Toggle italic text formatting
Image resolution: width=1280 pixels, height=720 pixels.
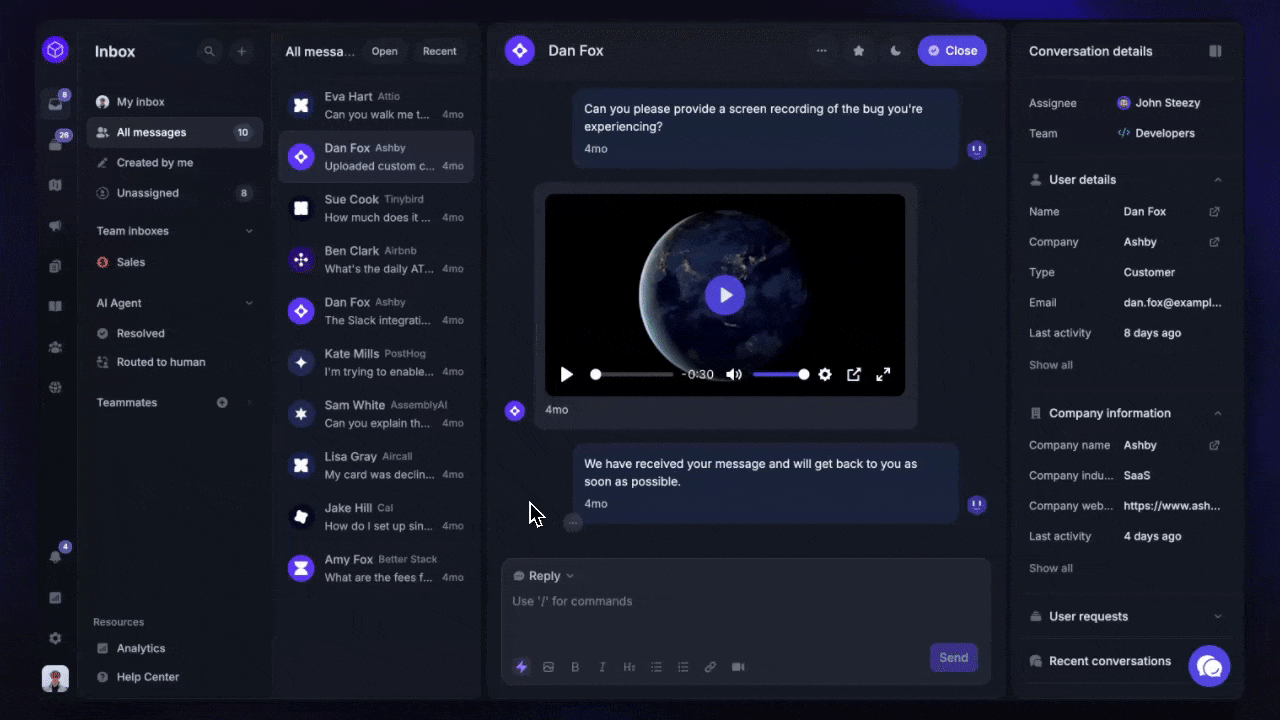point(602,667)
